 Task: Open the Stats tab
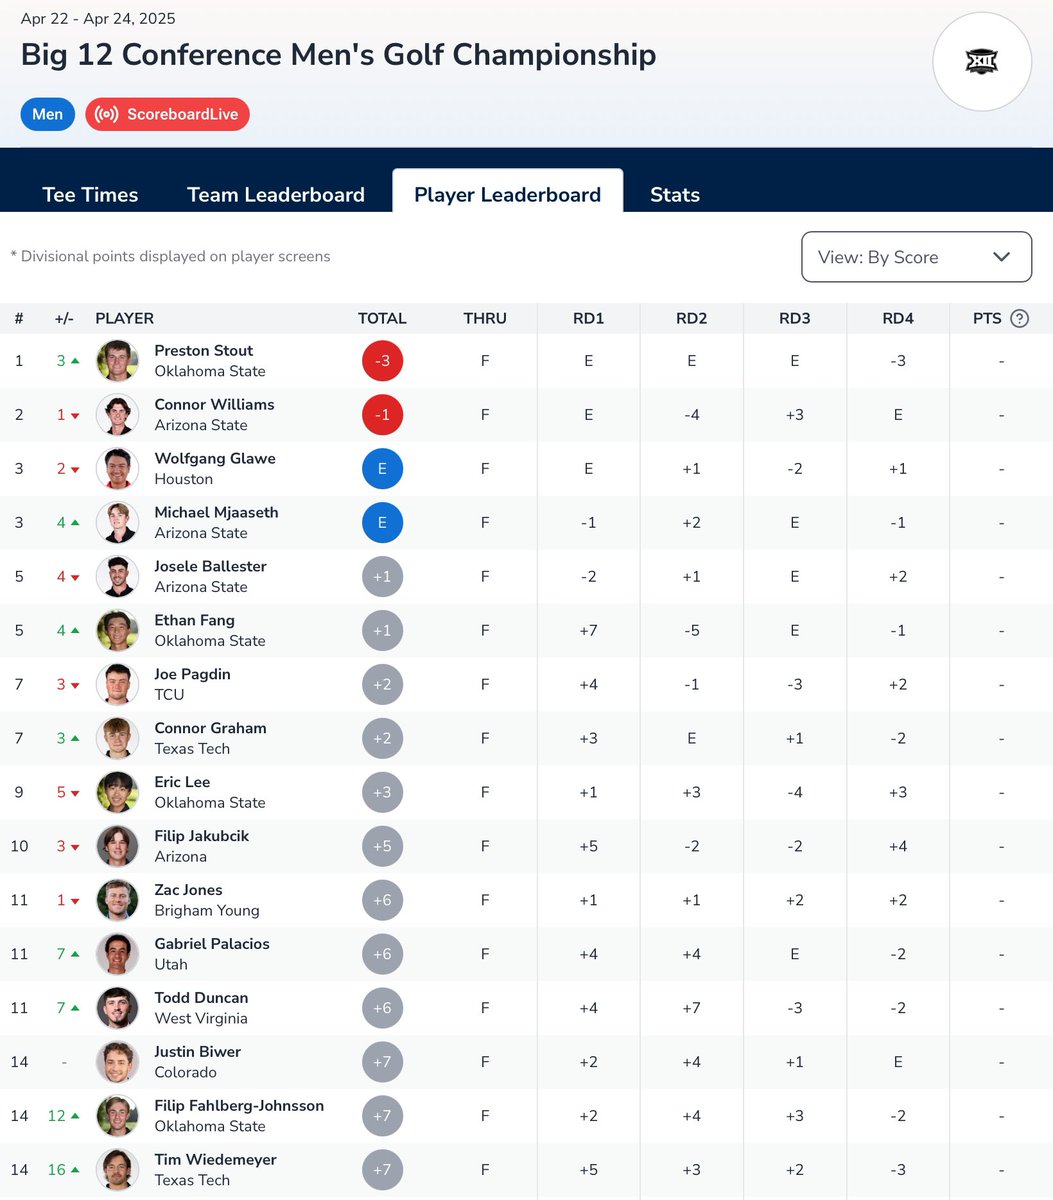point(675,194)
